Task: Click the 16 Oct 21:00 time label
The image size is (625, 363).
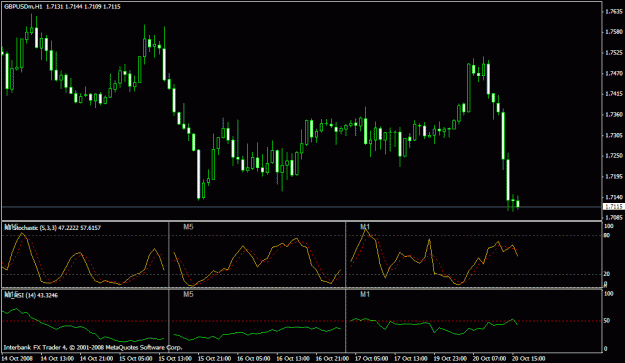Action: click(332, 358)
